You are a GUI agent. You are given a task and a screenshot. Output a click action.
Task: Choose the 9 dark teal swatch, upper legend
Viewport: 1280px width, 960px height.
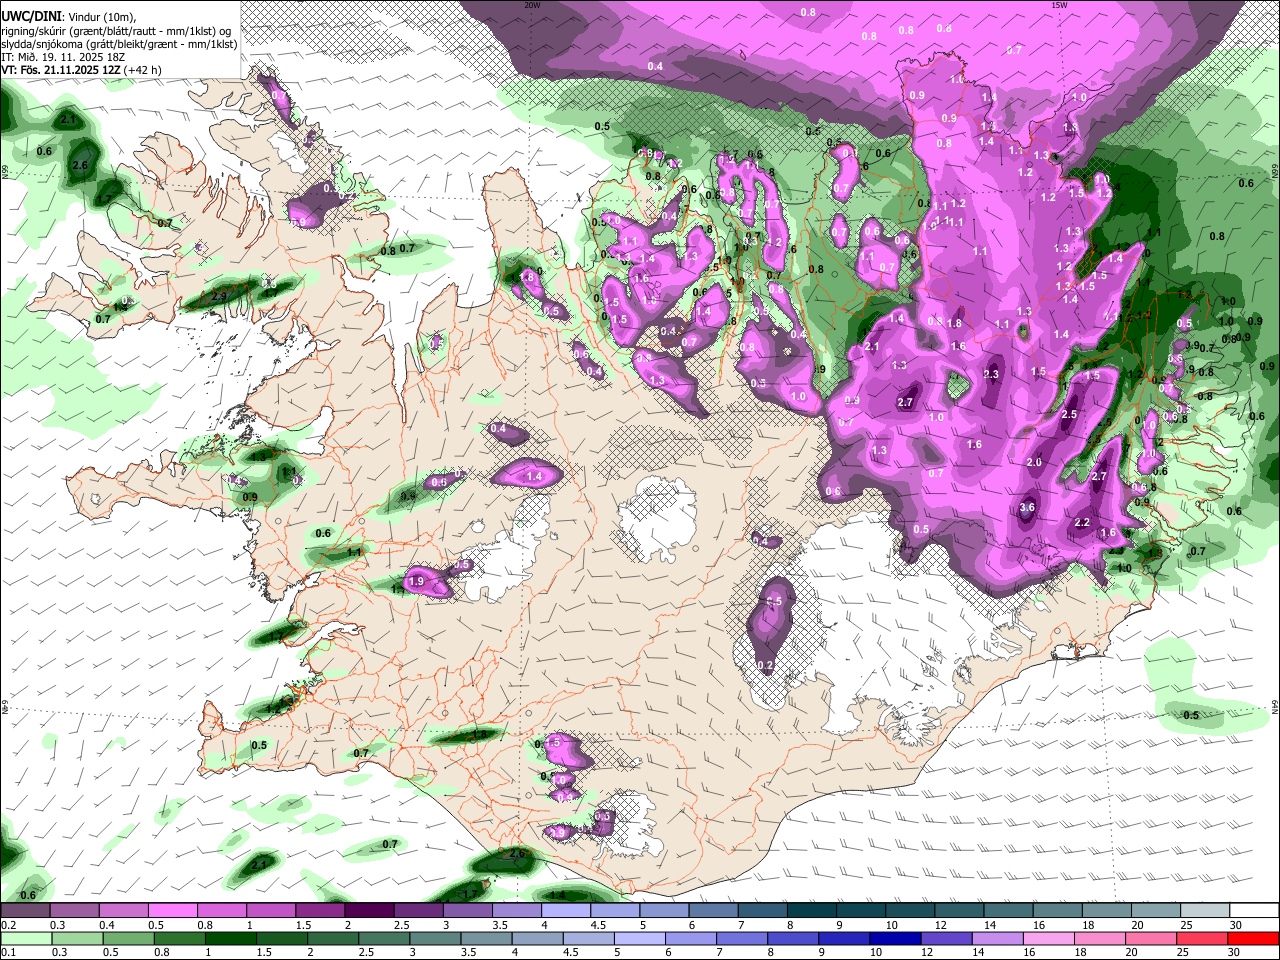860,910
